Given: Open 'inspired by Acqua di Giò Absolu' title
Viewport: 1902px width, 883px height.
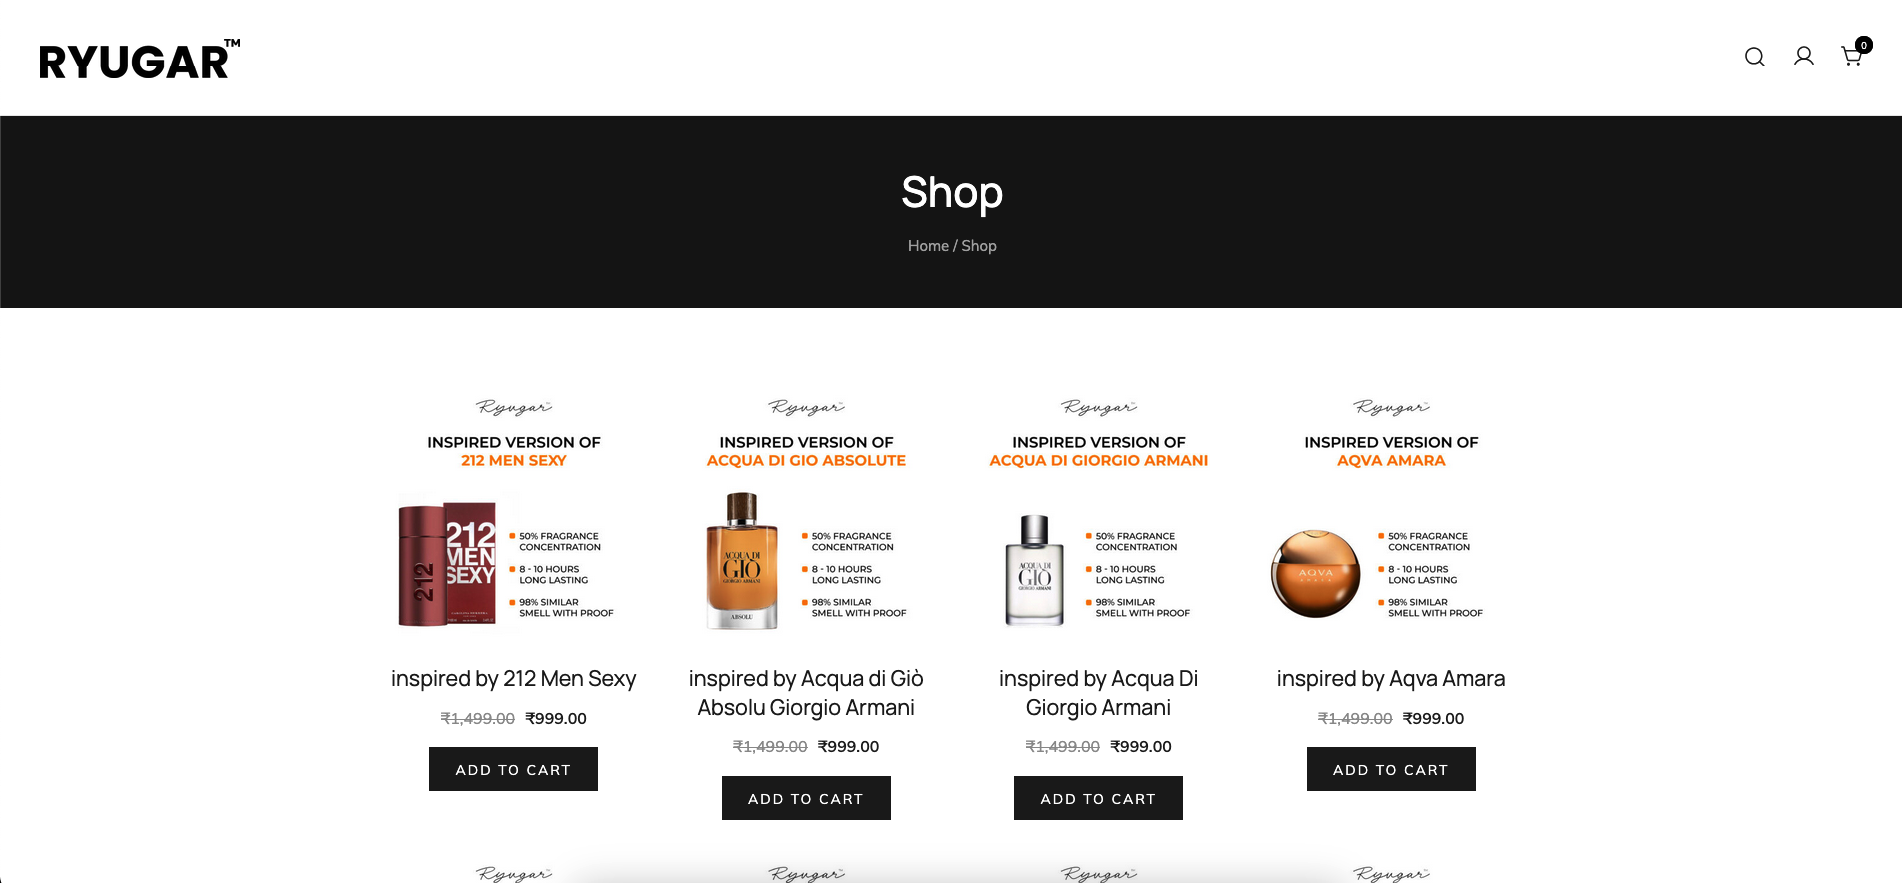Looking at the screenshot, I should coord(806,693).
